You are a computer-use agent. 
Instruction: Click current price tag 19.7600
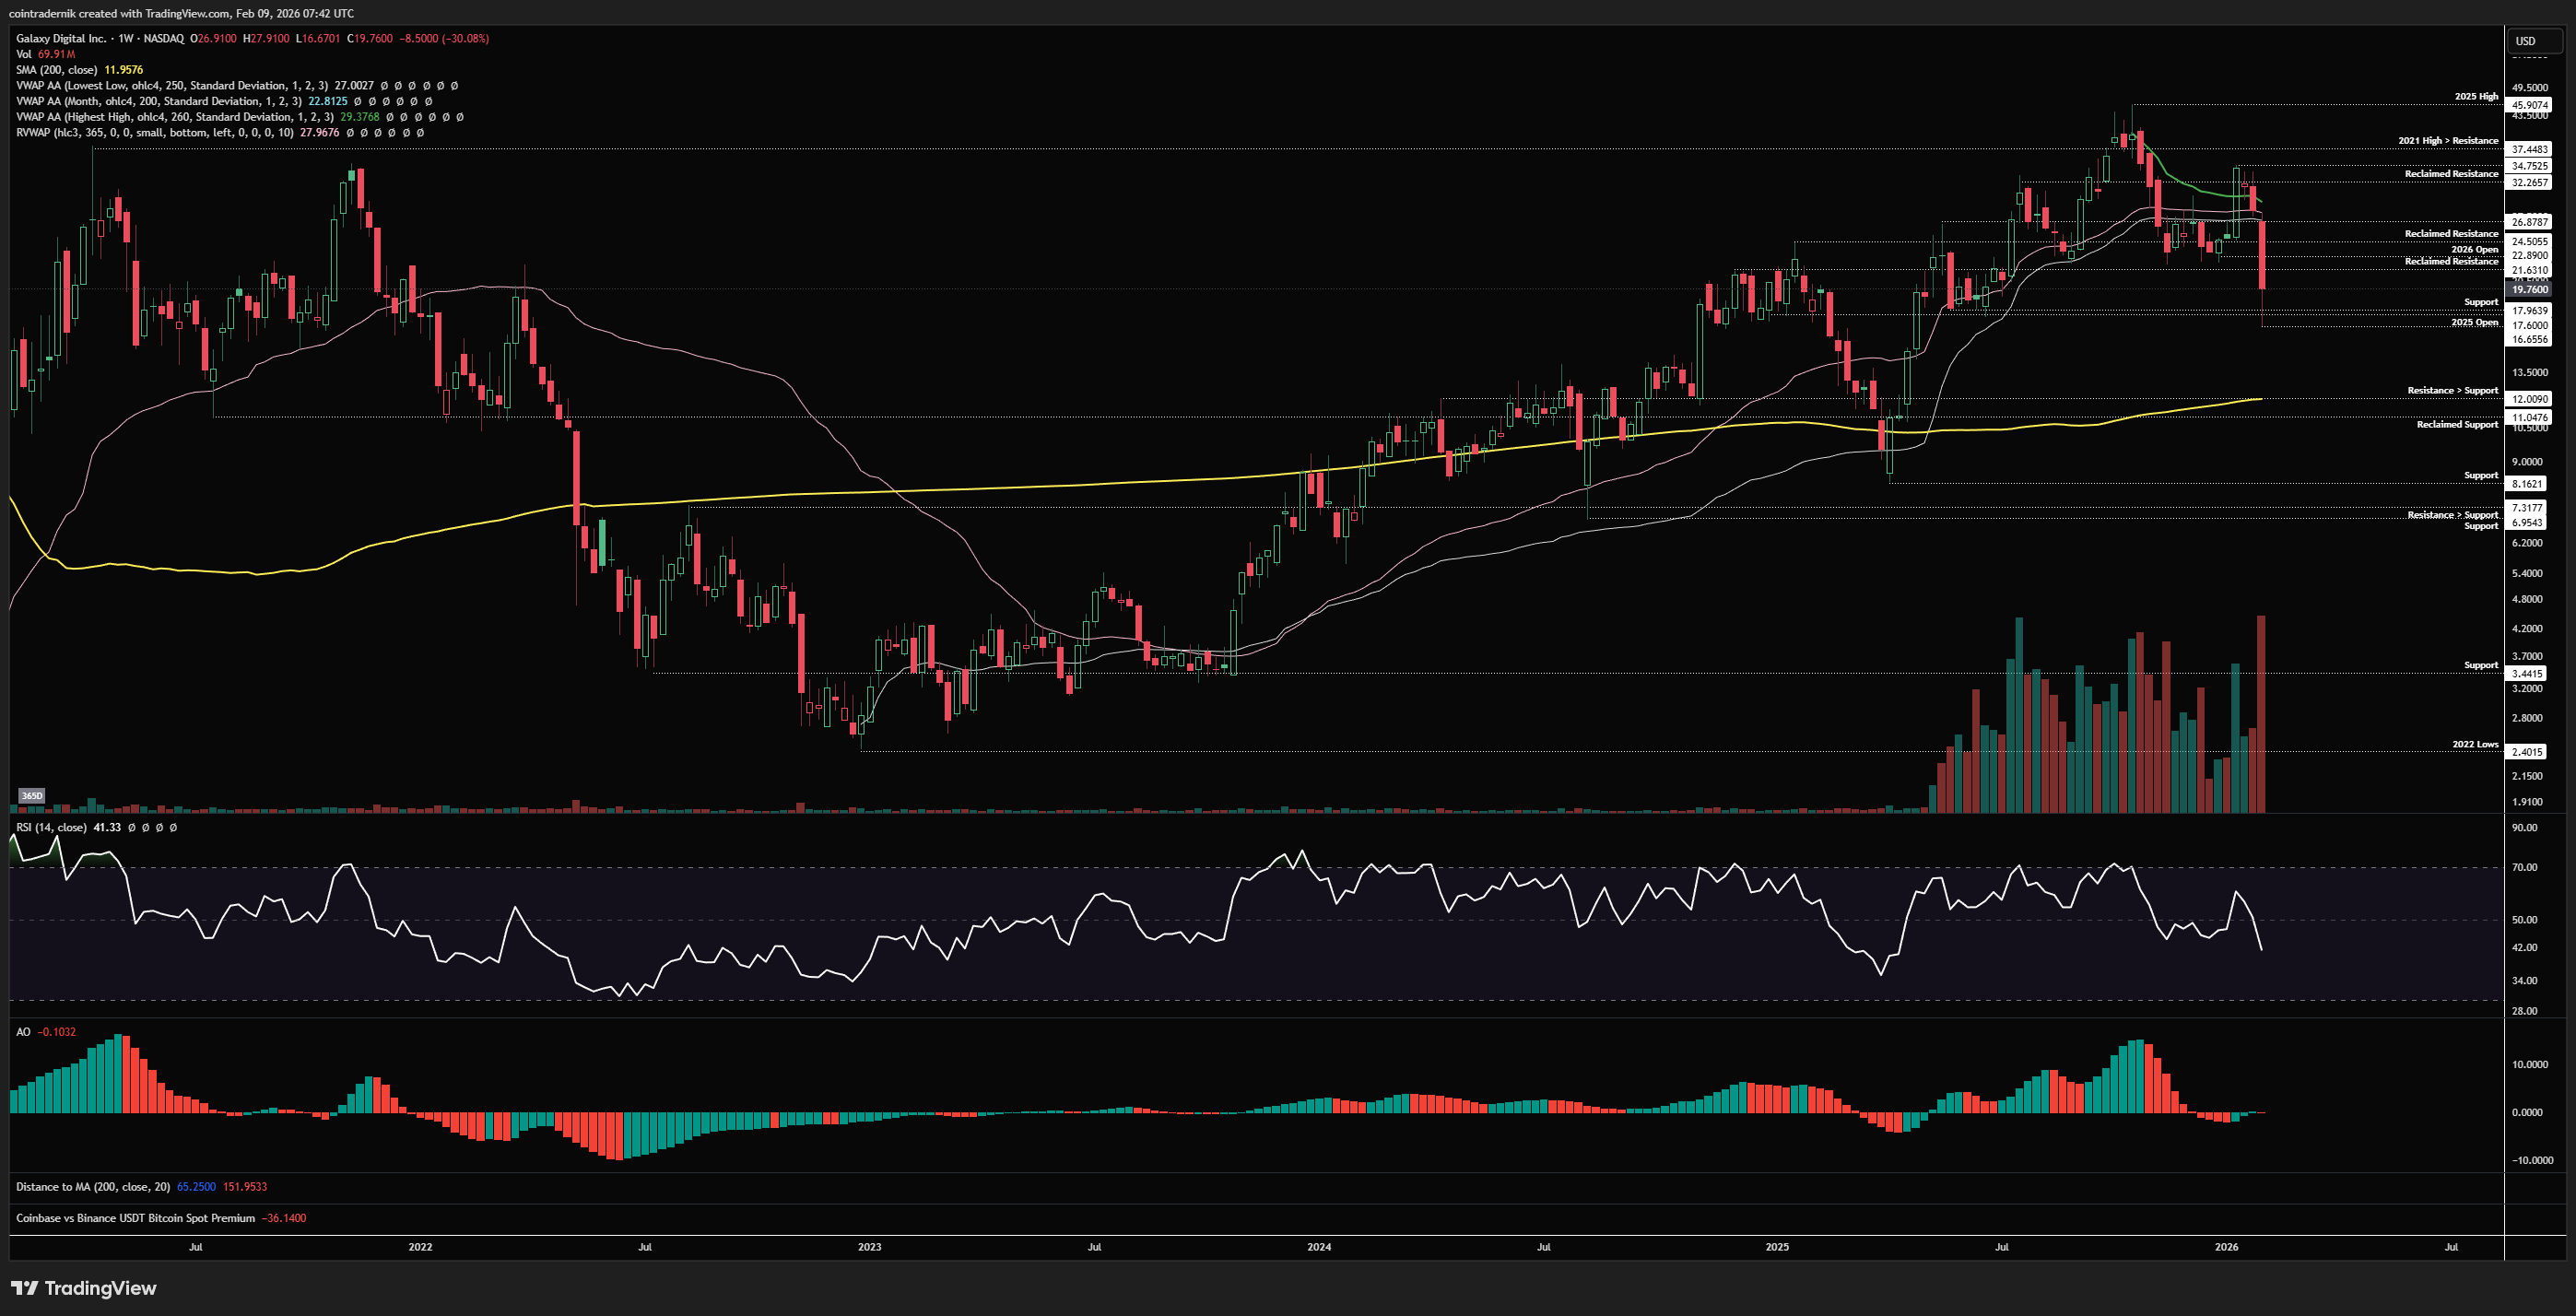pyautogui.click(x=2529, y=289)
